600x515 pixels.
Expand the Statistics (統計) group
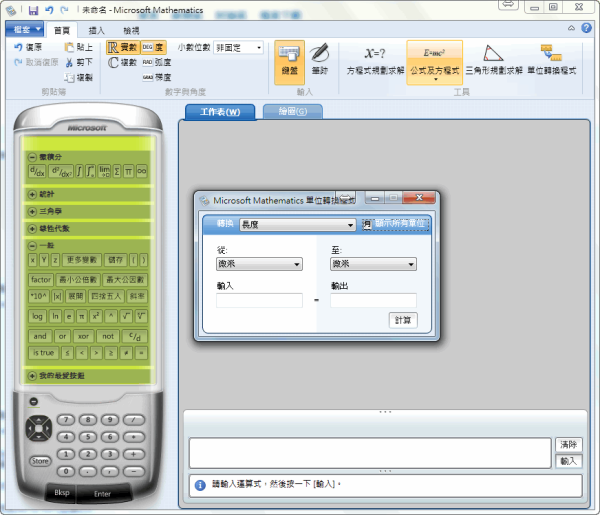[33, 194]
